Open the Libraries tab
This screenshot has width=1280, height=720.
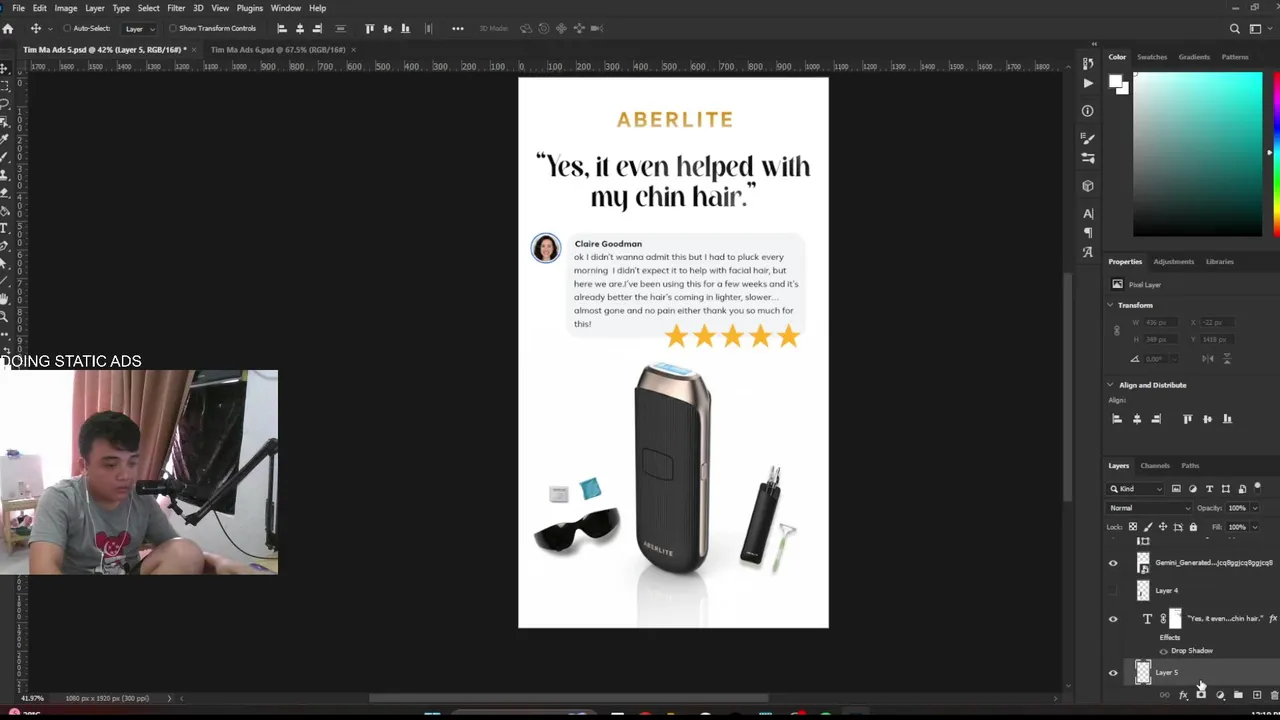point(1219,261)
